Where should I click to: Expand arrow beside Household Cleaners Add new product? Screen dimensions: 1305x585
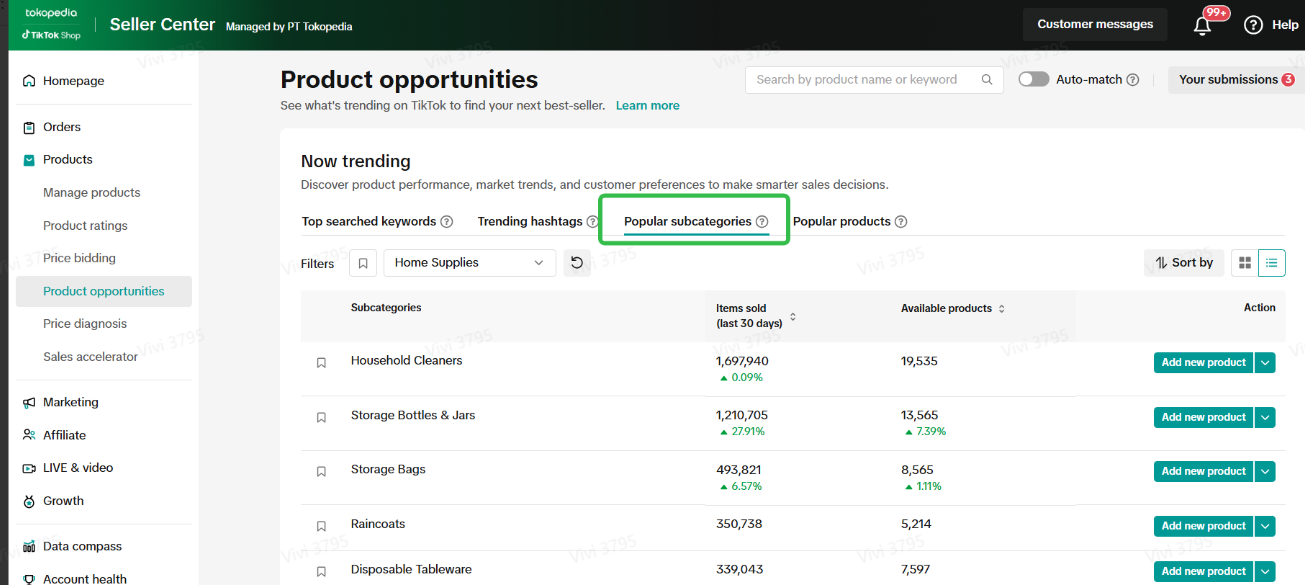1266,363
